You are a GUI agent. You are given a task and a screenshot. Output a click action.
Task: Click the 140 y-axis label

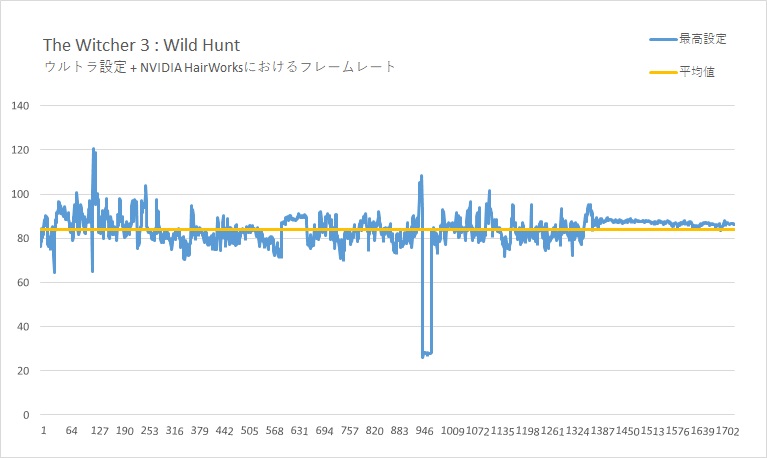pos(20,106)
